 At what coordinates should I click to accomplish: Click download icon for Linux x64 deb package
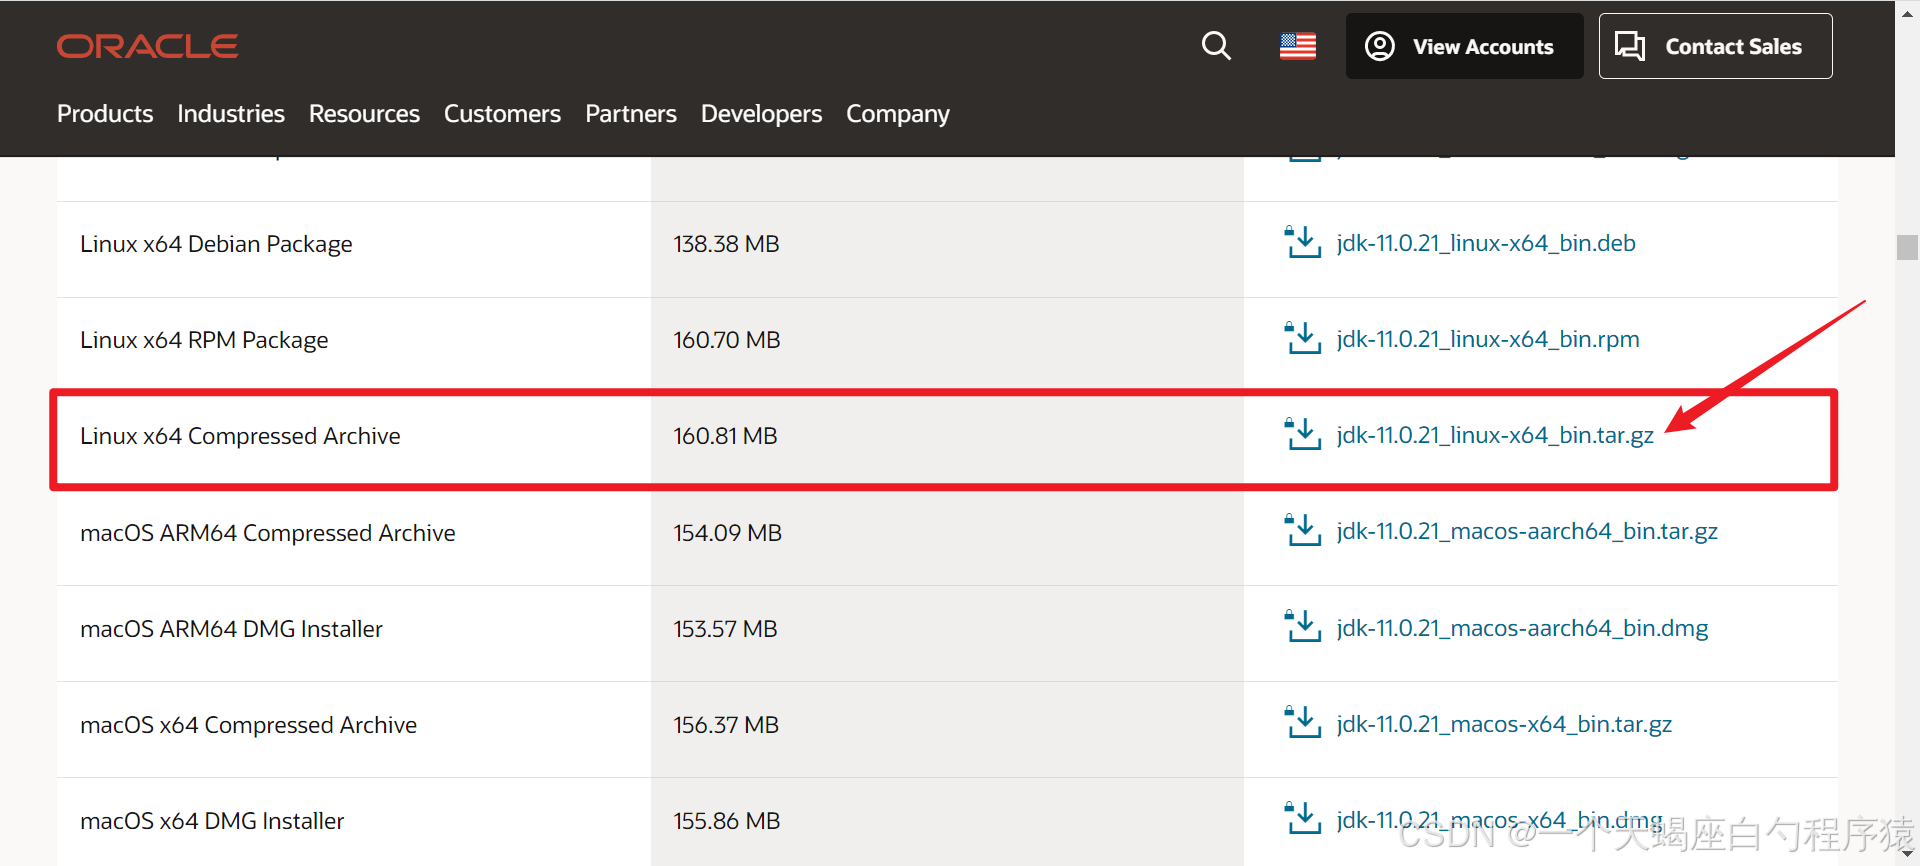tap(1303, 243)
